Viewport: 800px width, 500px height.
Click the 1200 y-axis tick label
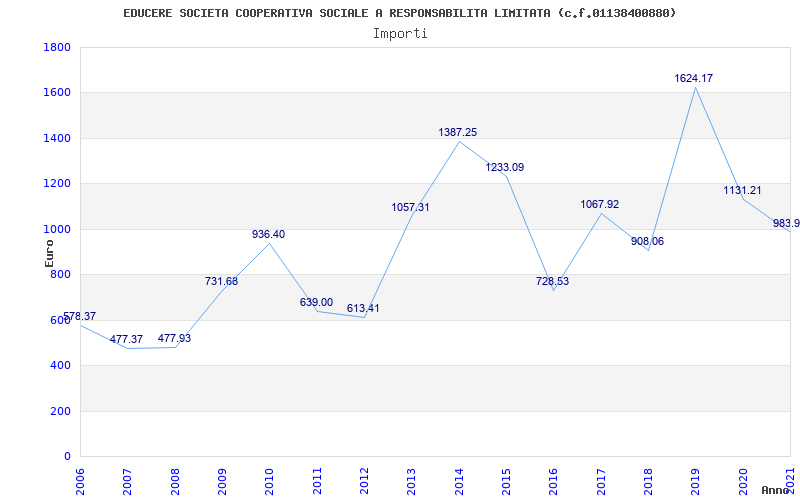pos(57,184)
